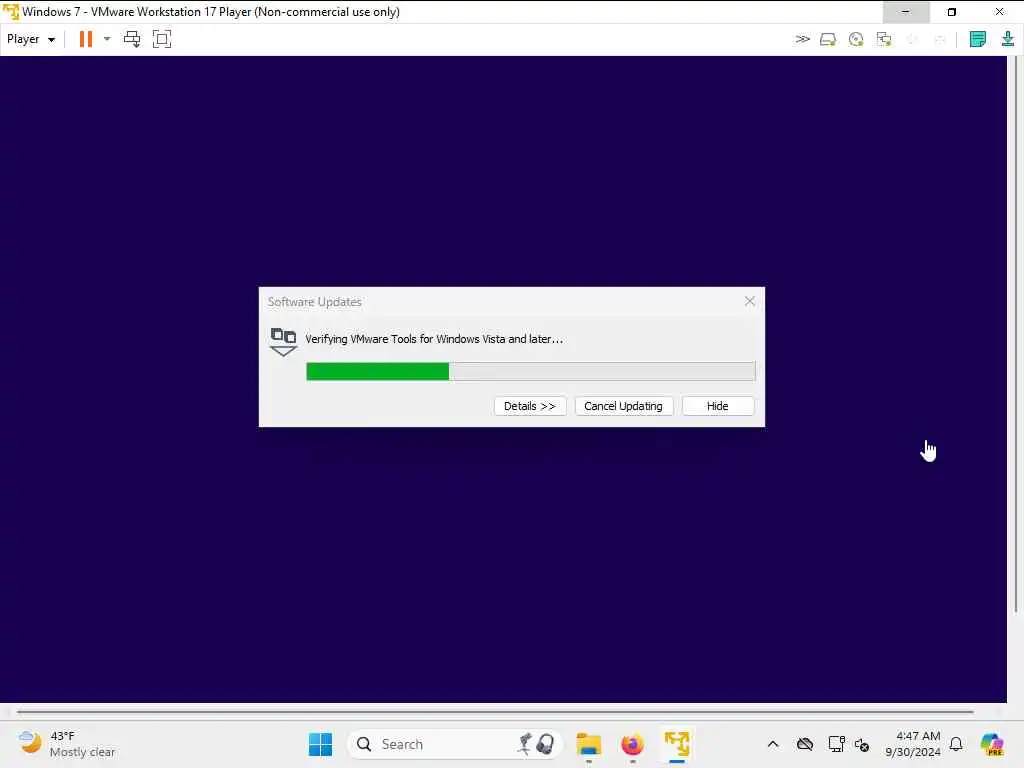Click Cancel Updating button

point(624,406)
